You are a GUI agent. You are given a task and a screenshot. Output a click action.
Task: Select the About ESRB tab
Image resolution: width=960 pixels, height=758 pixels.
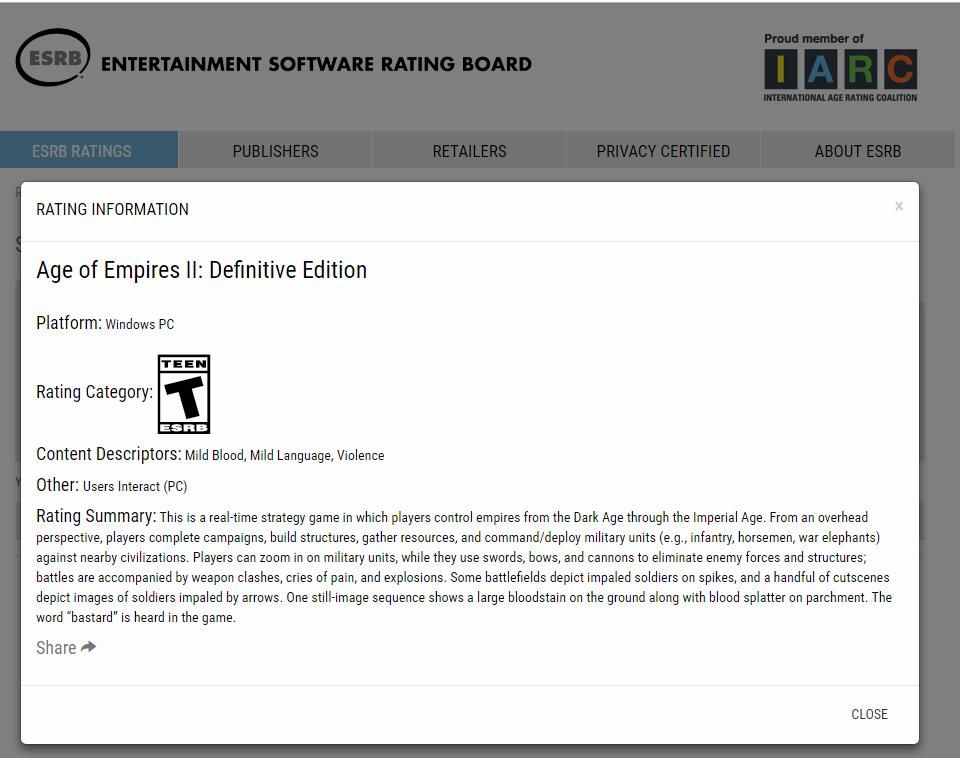tap(857, 151)
